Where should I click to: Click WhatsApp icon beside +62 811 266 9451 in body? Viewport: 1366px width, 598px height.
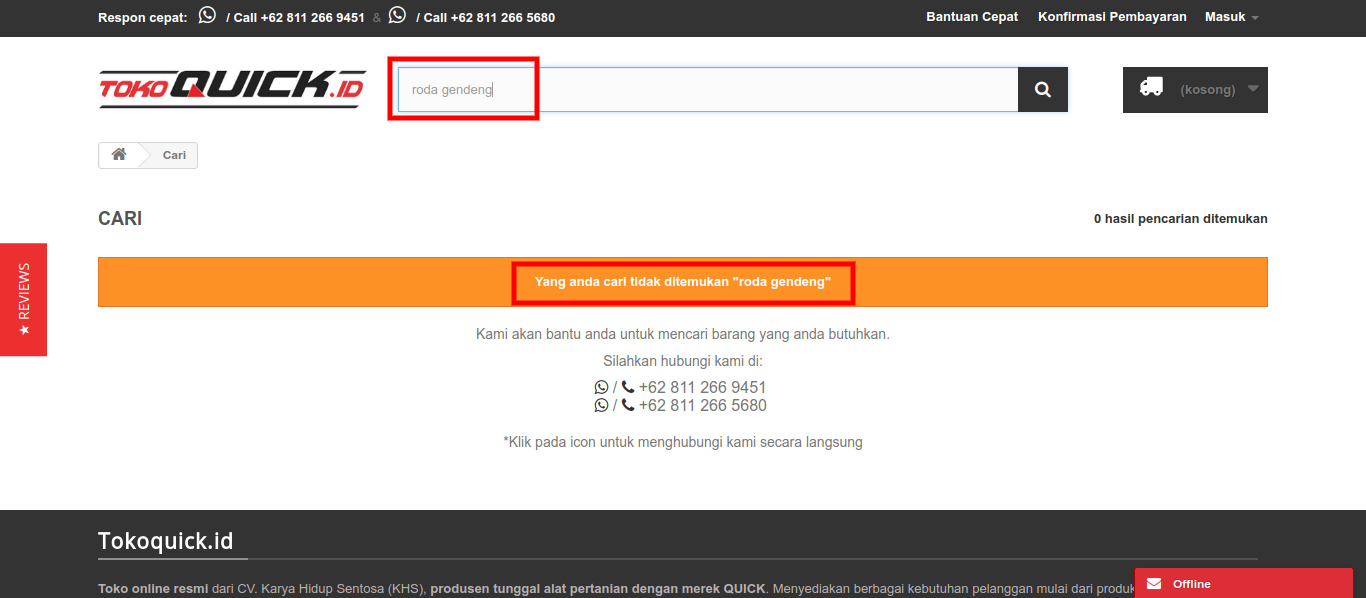pos(601,387)
